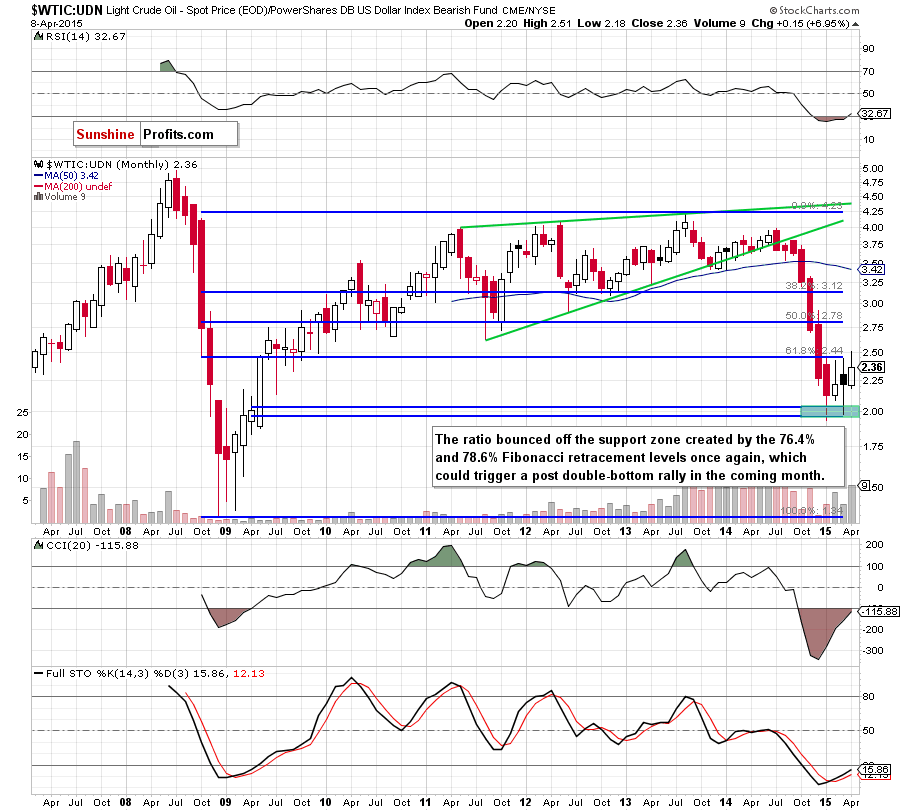Click the small indicator icon before CCI(20)
900x811 pixels.
(38, 545)
